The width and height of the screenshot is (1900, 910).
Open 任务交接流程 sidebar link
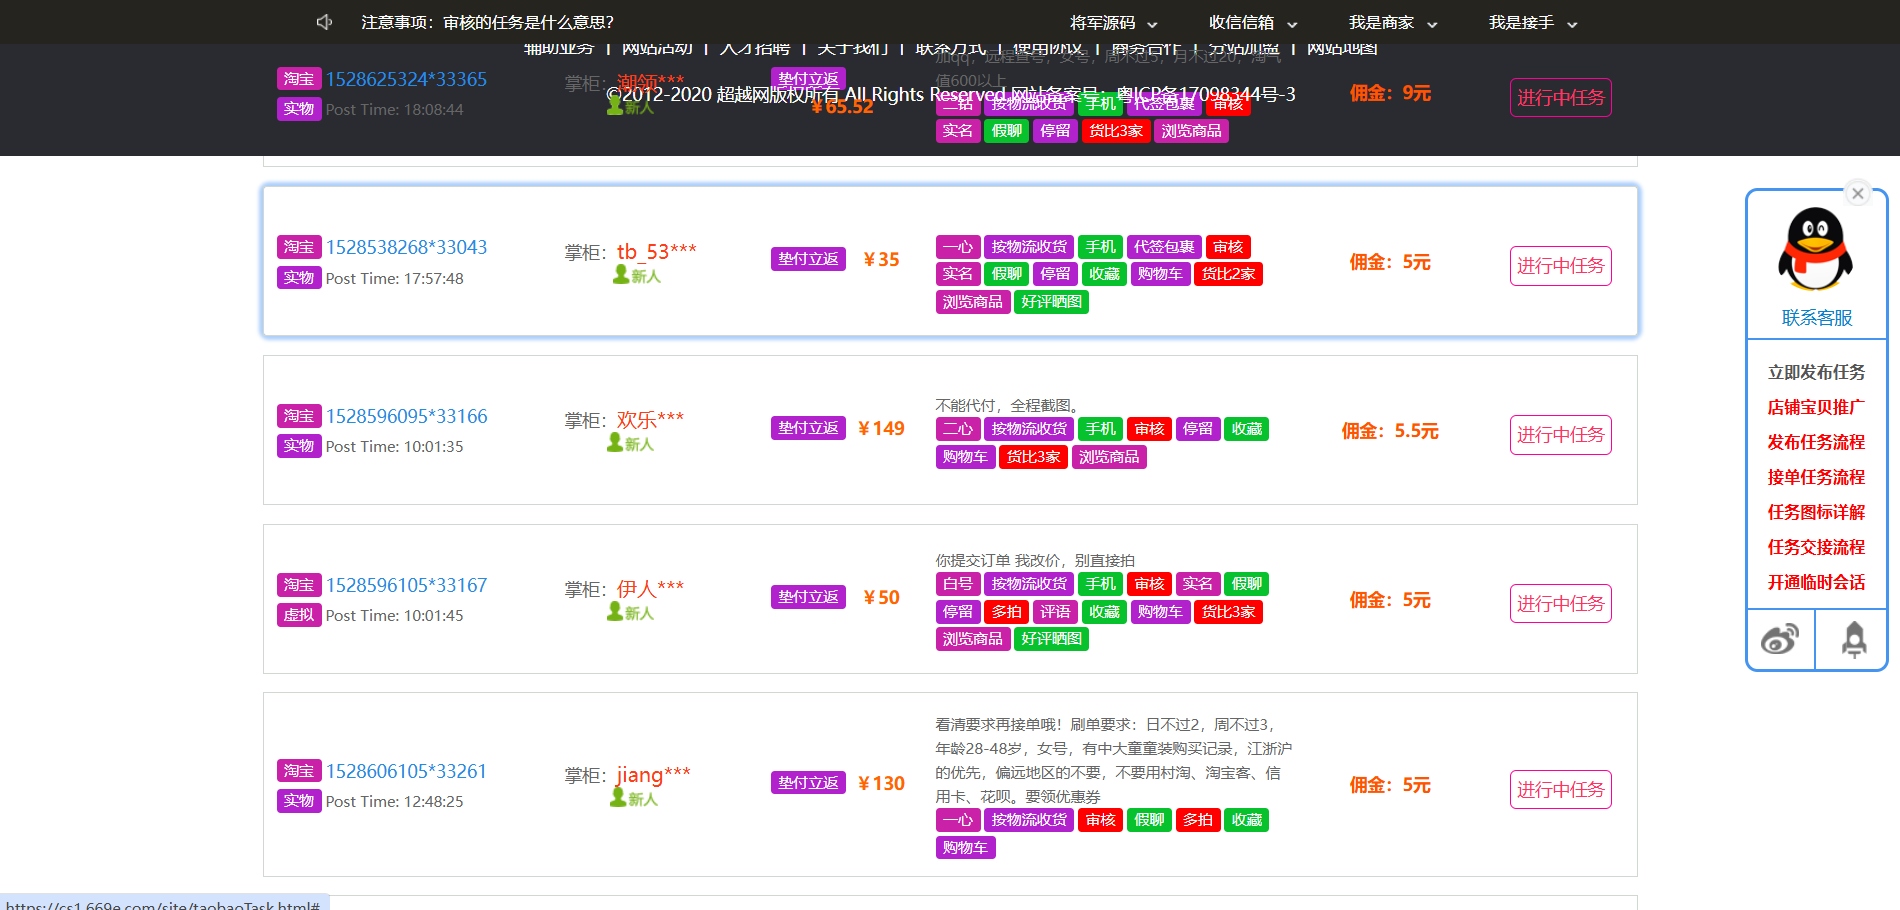pyautogui.click(x=1816, y=547)
